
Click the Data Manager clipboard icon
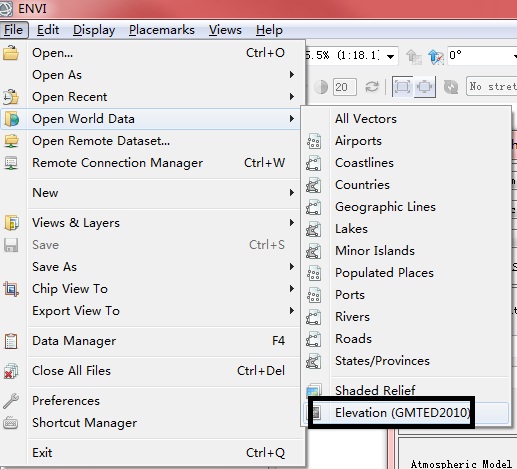coord(11,341)
